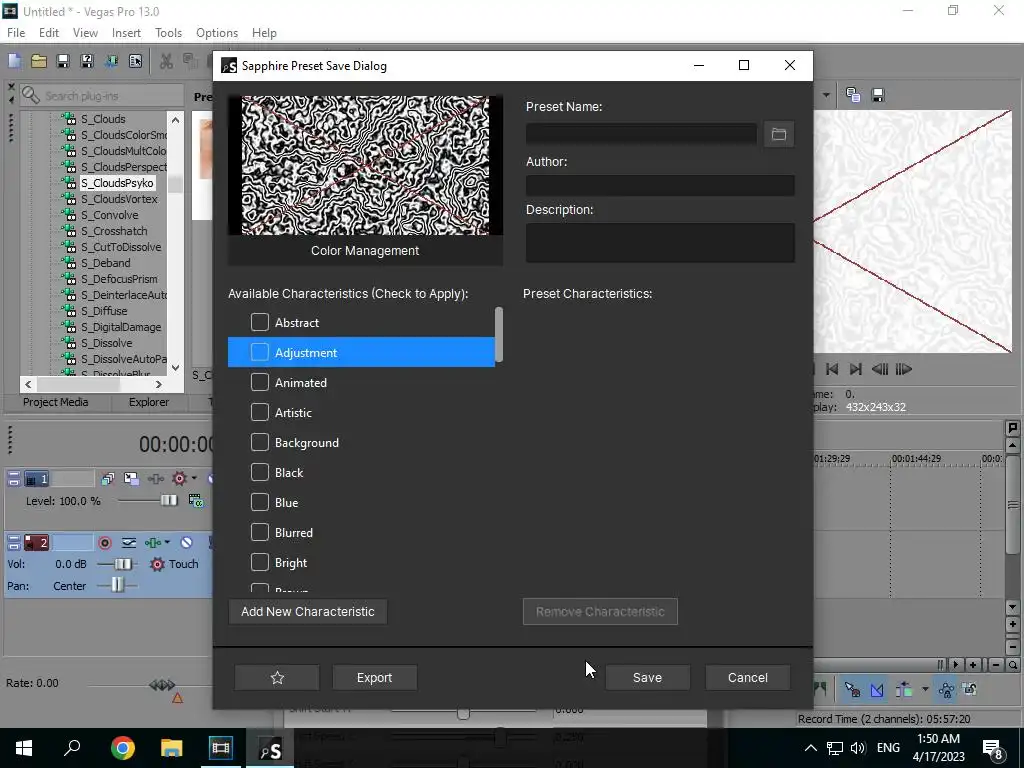The image size is (1024, 768).
Task: Check the Blue characteristic
Action: (260, 502)
